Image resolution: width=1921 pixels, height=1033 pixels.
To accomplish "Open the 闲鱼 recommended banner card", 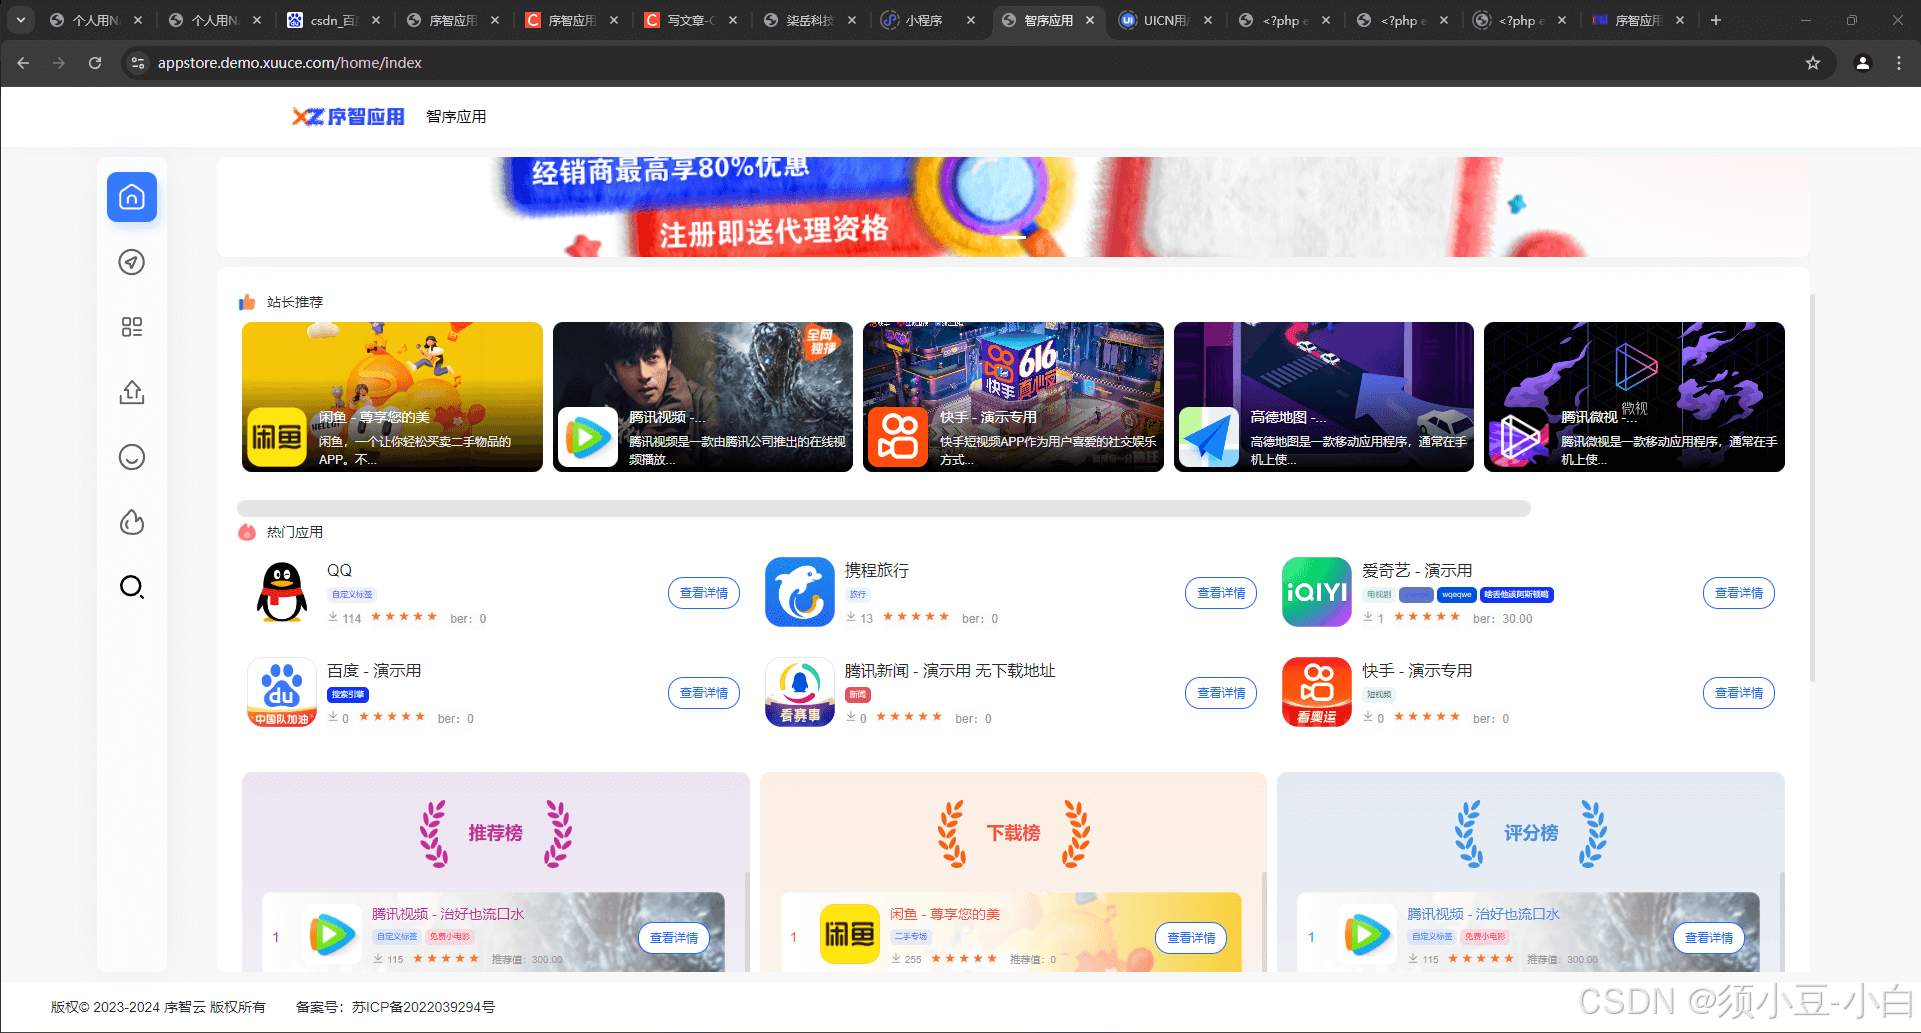I will click(392, 397).
